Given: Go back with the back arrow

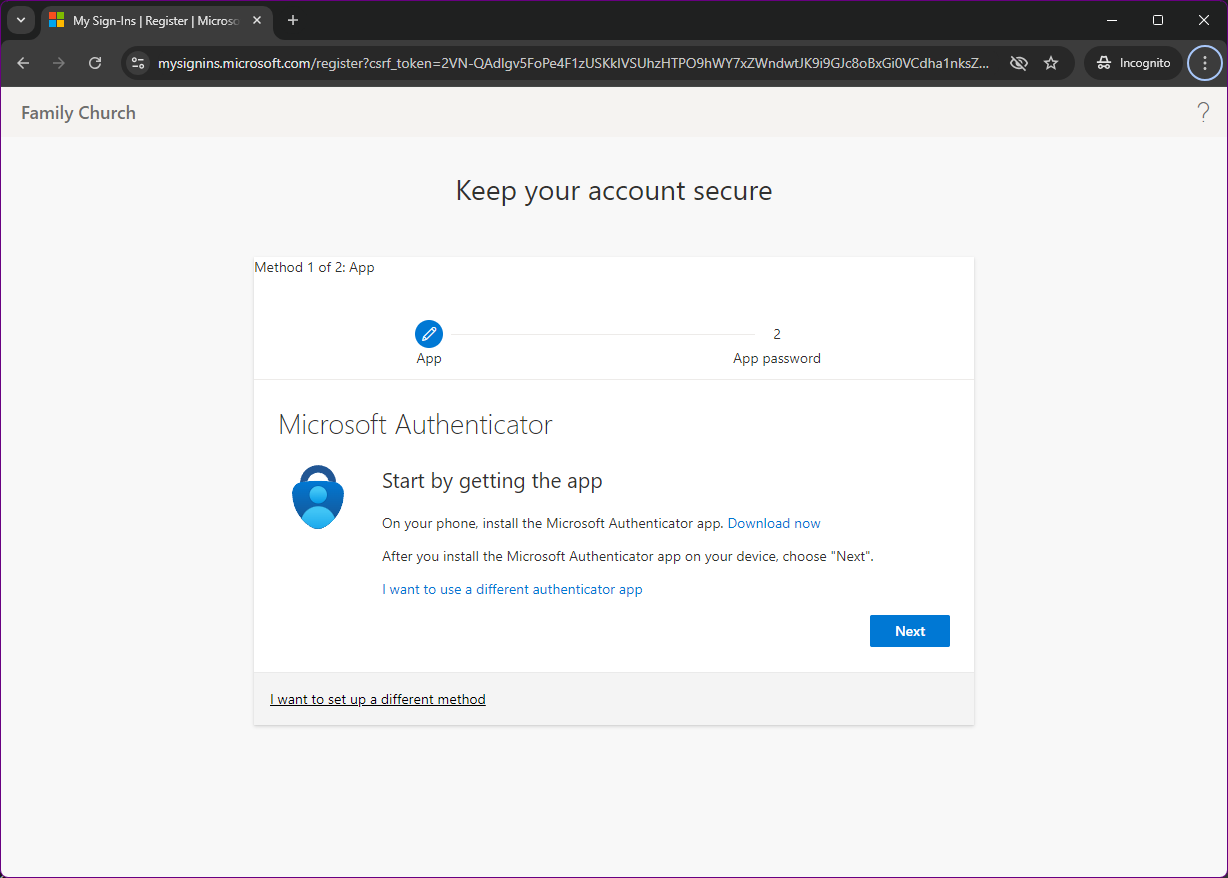Looking at the screenshot, I should click(x=23, y=63).
